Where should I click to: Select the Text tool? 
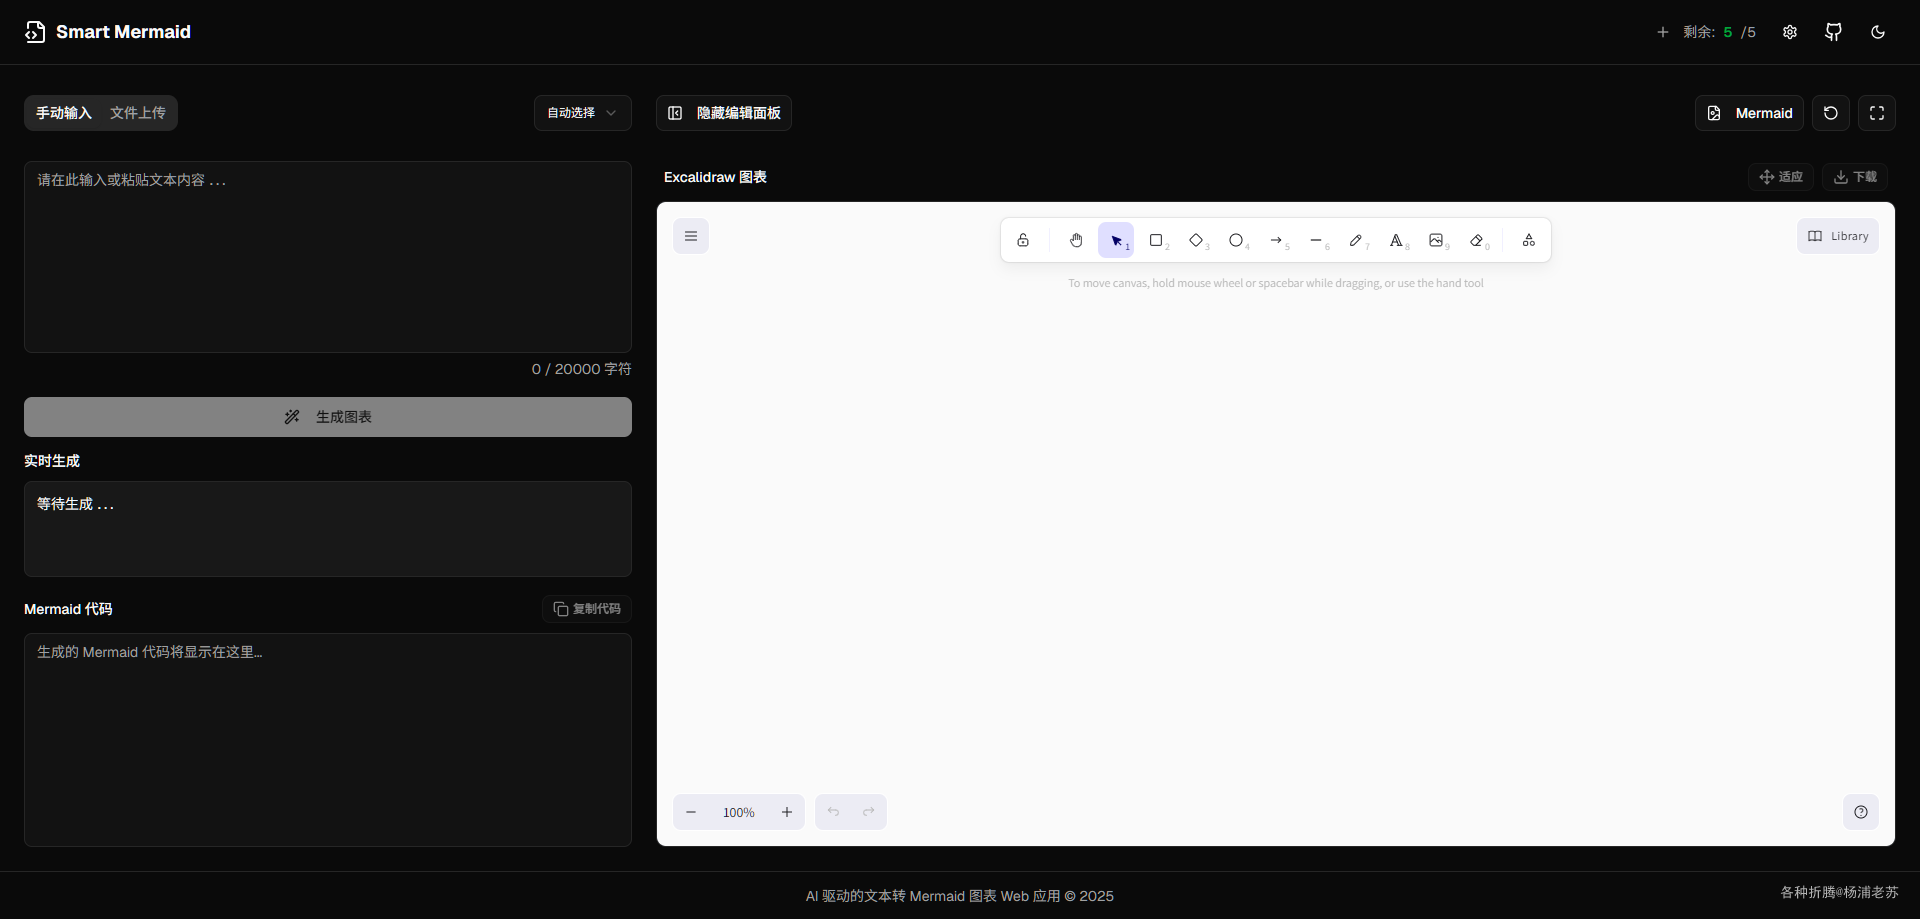(1396, 240)
